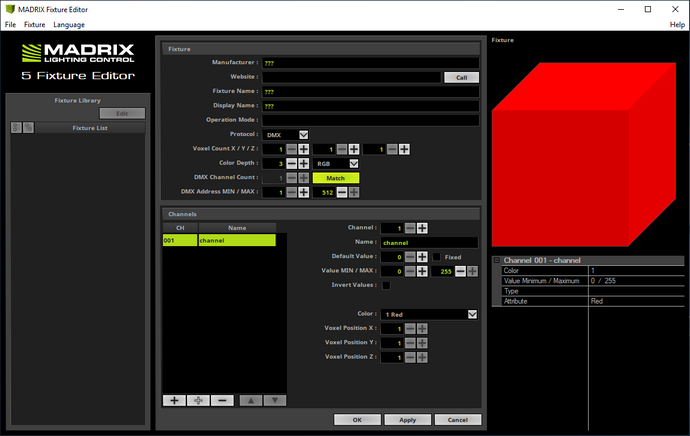The height and width of the screenshot is (436, 690).
Task: Click the Fixture Library Edit button
Action: (122, 114)
